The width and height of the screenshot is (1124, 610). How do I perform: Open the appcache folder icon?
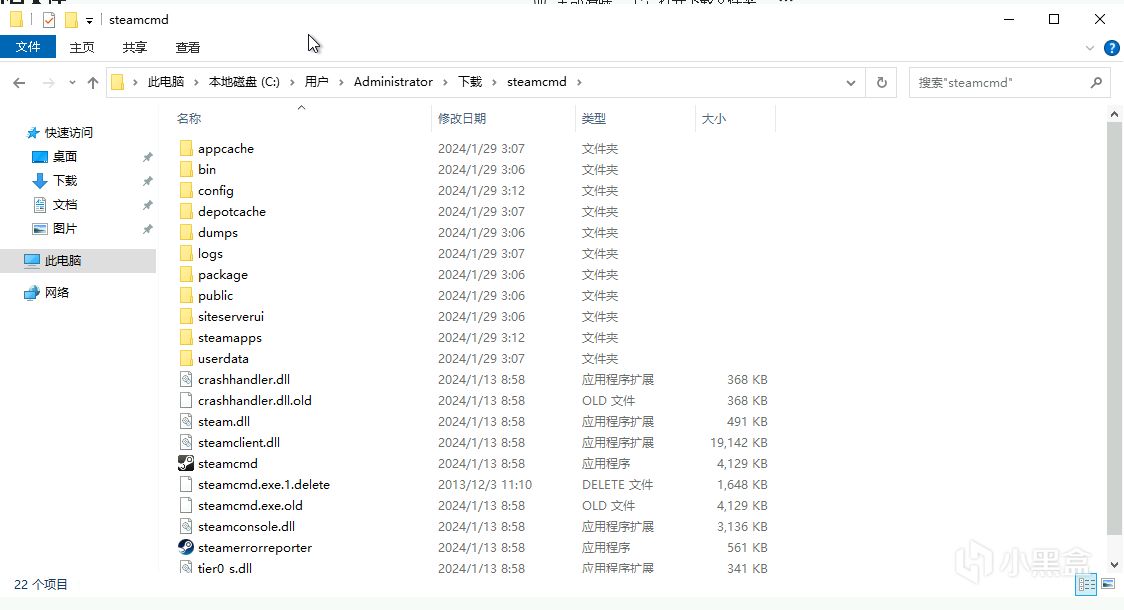186,148
